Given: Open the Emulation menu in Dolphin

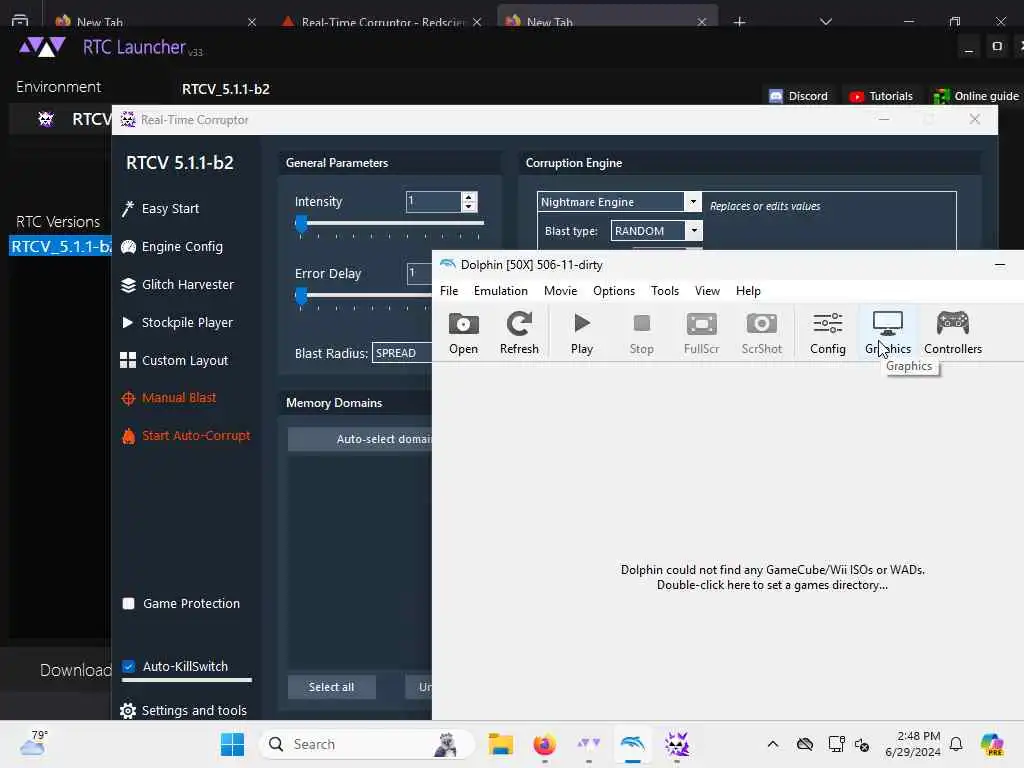Looking at the screenshot, I should pos(500,291).
